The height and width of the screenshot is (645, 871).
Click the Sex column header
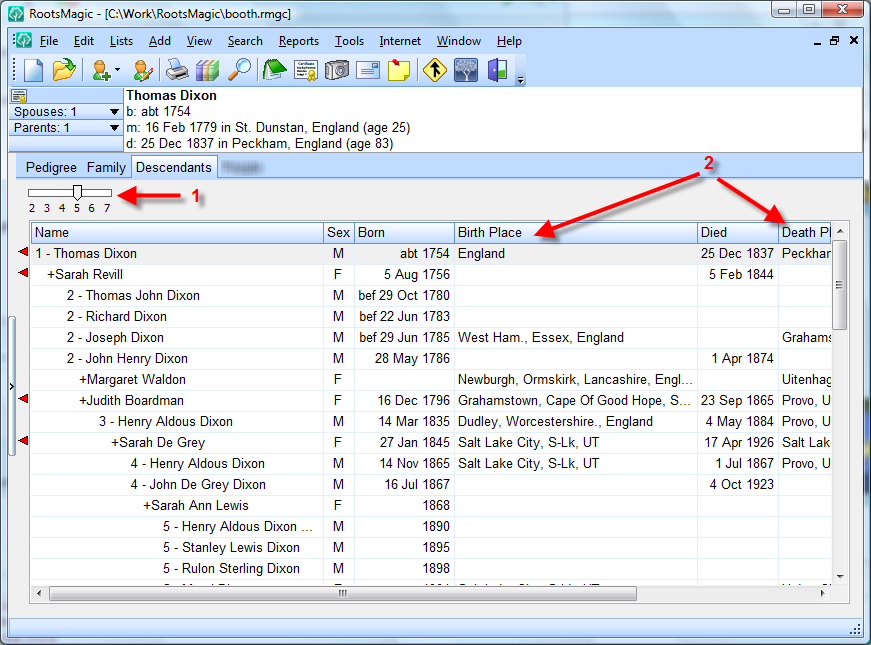[338, 232]
